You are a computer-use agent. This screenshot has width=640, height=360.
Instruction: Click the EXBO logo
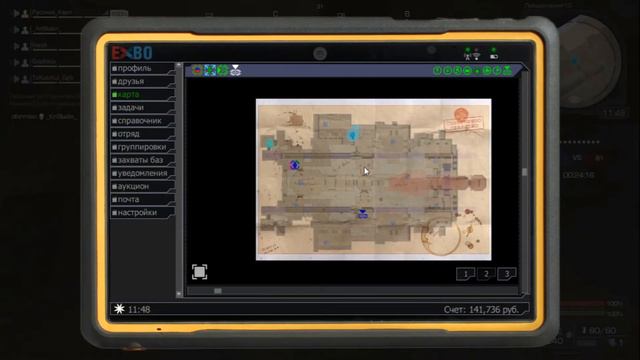click(x=132, y=53)
